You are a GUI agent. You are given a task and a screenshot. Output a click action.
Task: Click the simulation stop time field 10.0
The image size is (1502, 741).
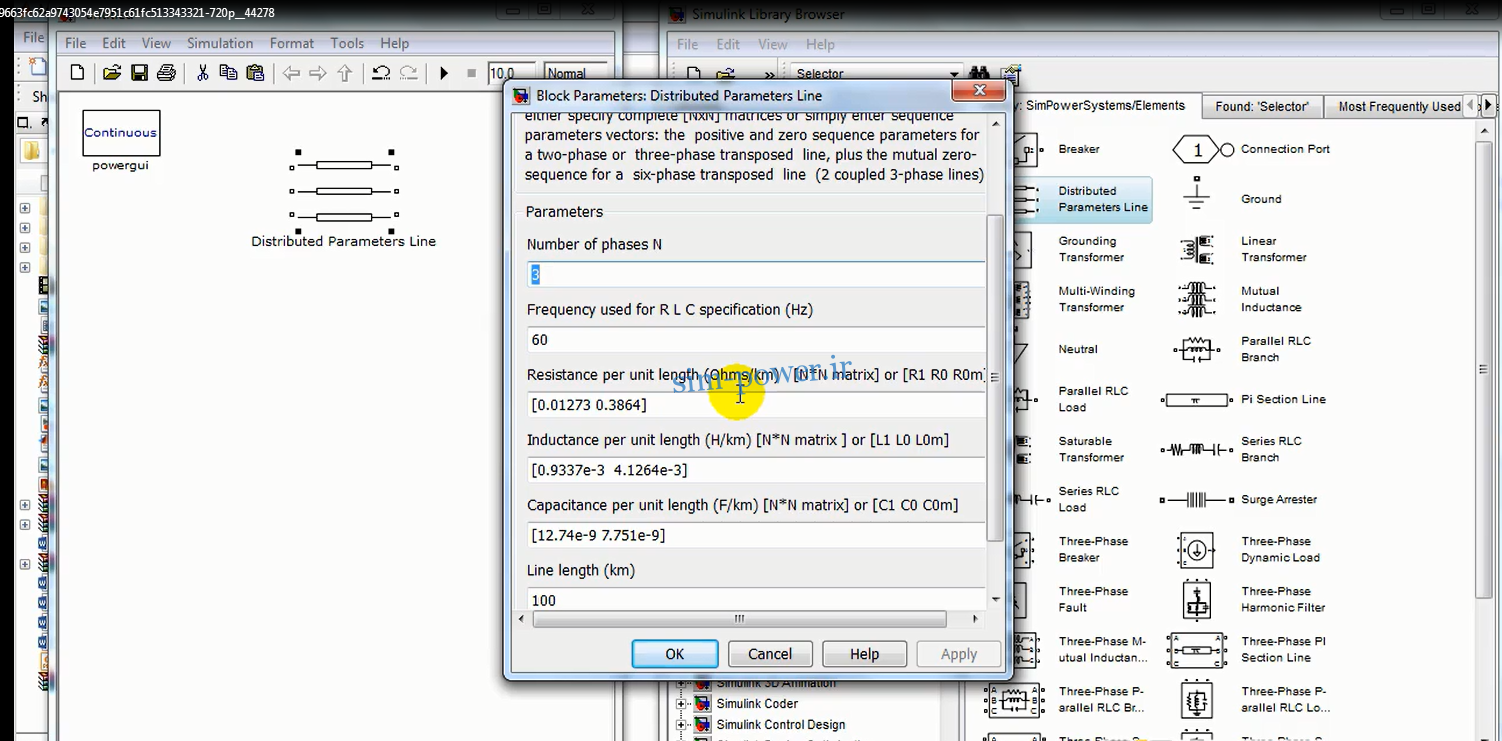point(513,73)
